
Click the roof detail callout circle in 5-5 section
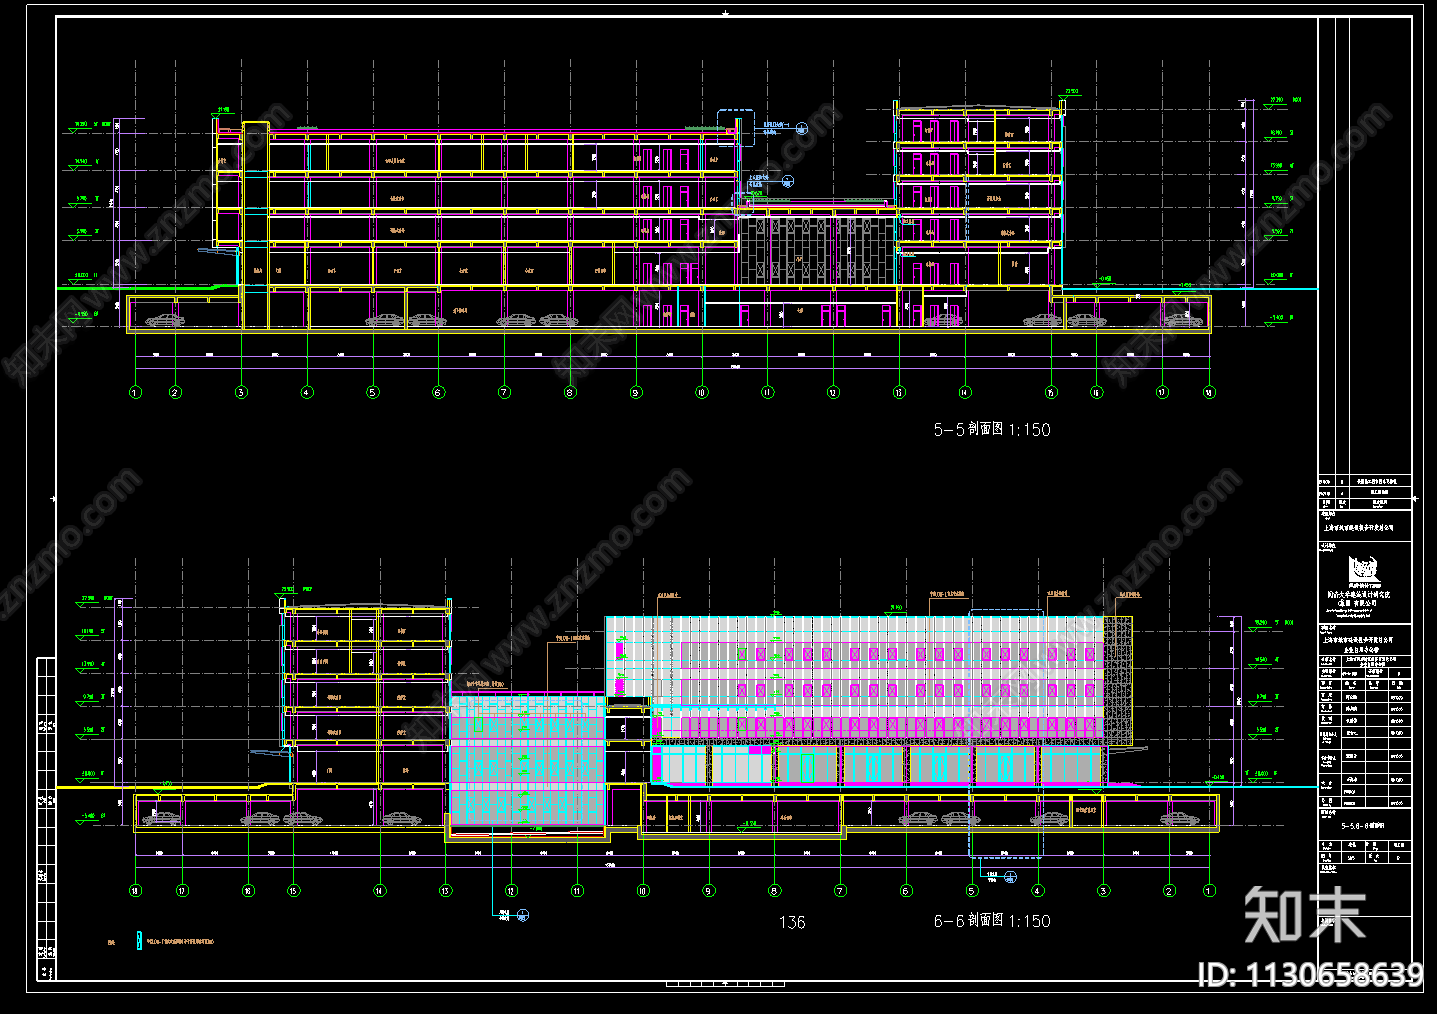coord(801,128)
